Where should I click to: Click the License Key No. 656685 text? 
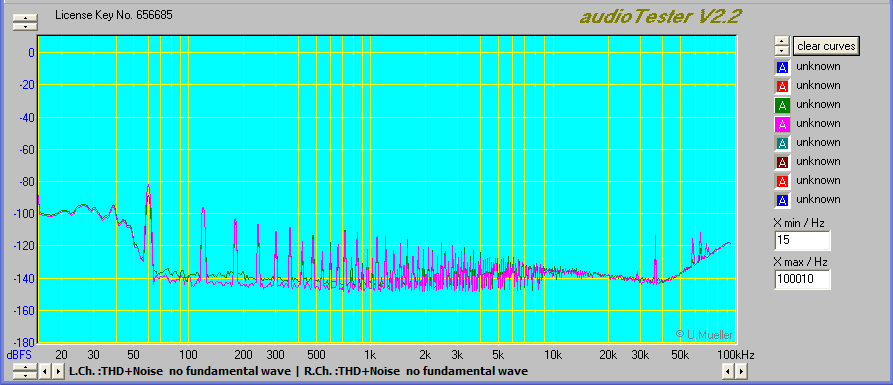click(x=114, y=15)
